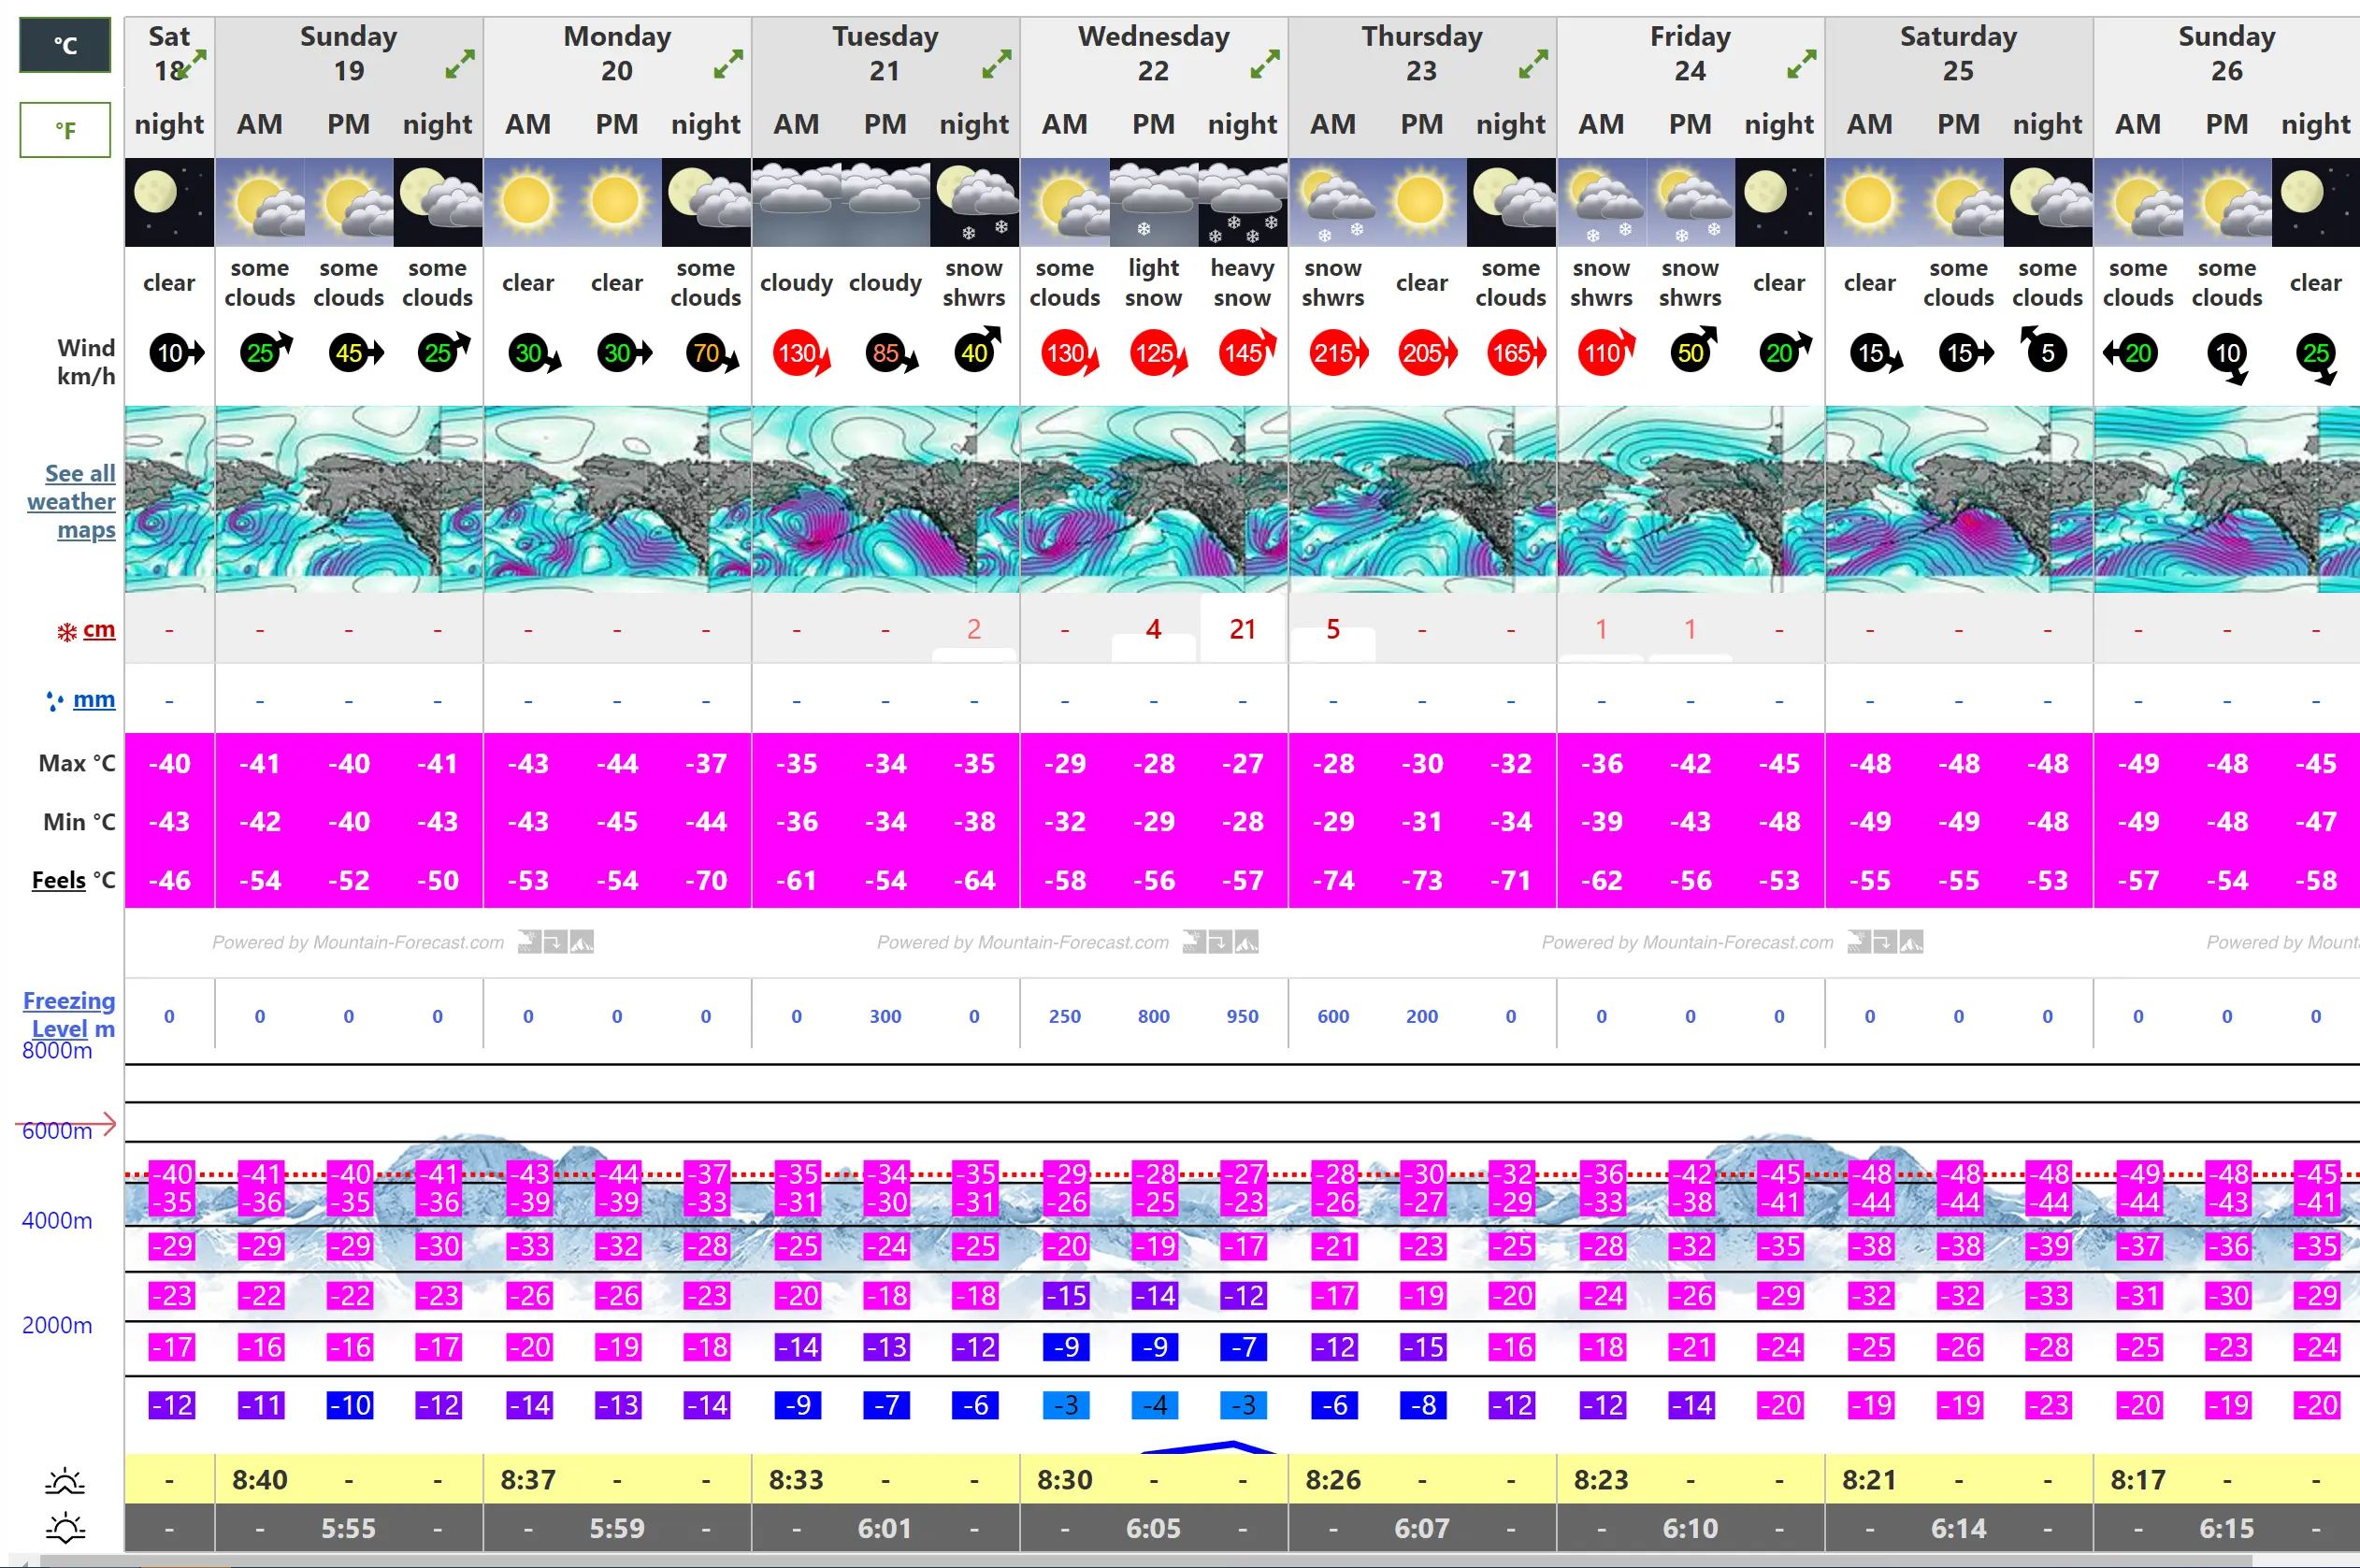Open the Feels temperature explanation link
The image size is (2360, 1568).
coord(59,880)
